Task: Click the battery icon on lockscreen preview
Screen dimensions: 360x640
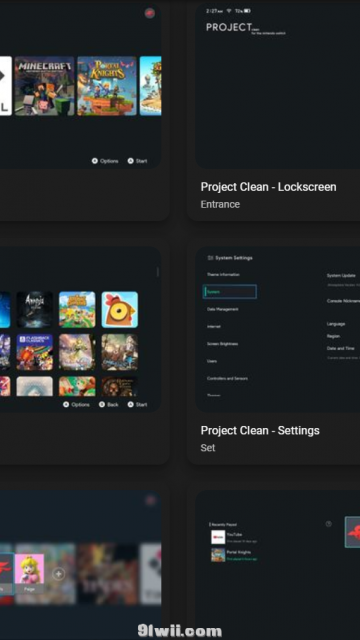Action: pyautogui.click(x=248, y=11)
